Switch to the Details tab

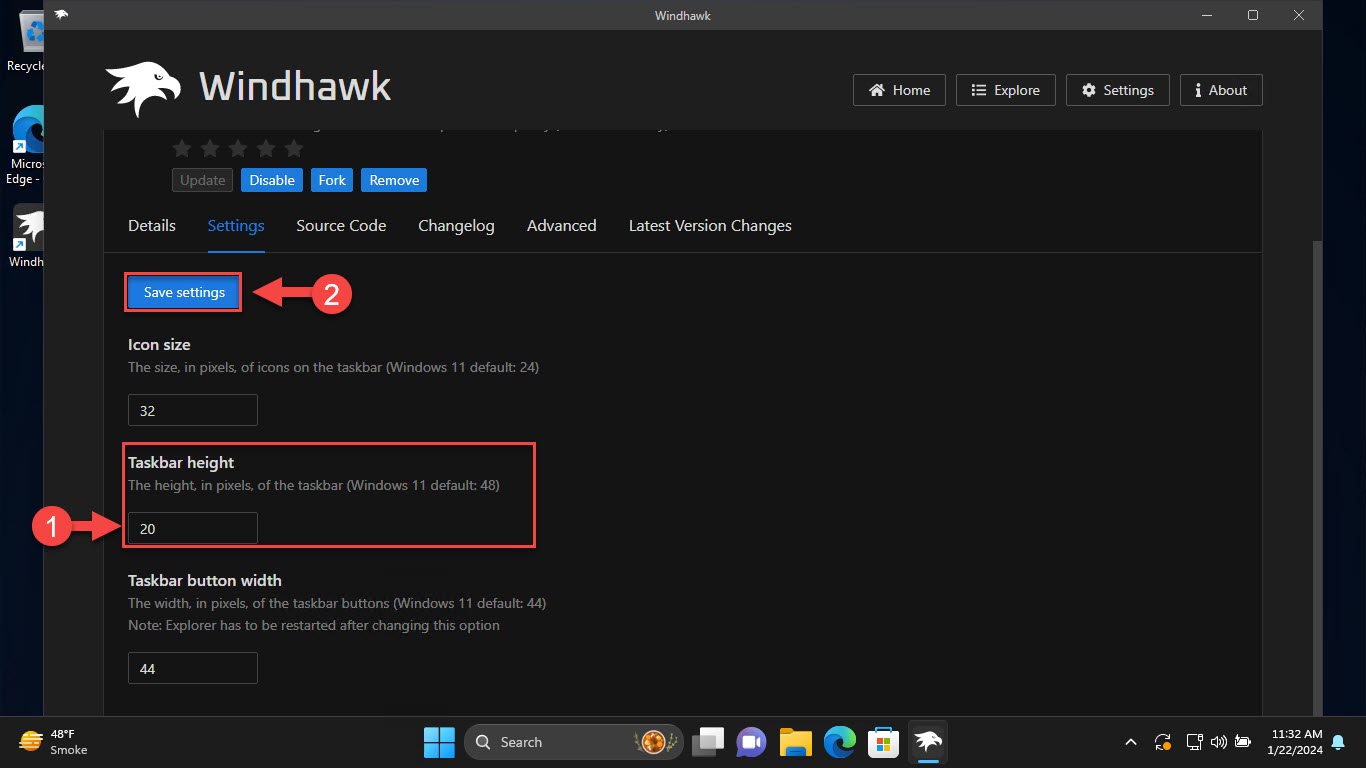(152, 226)
